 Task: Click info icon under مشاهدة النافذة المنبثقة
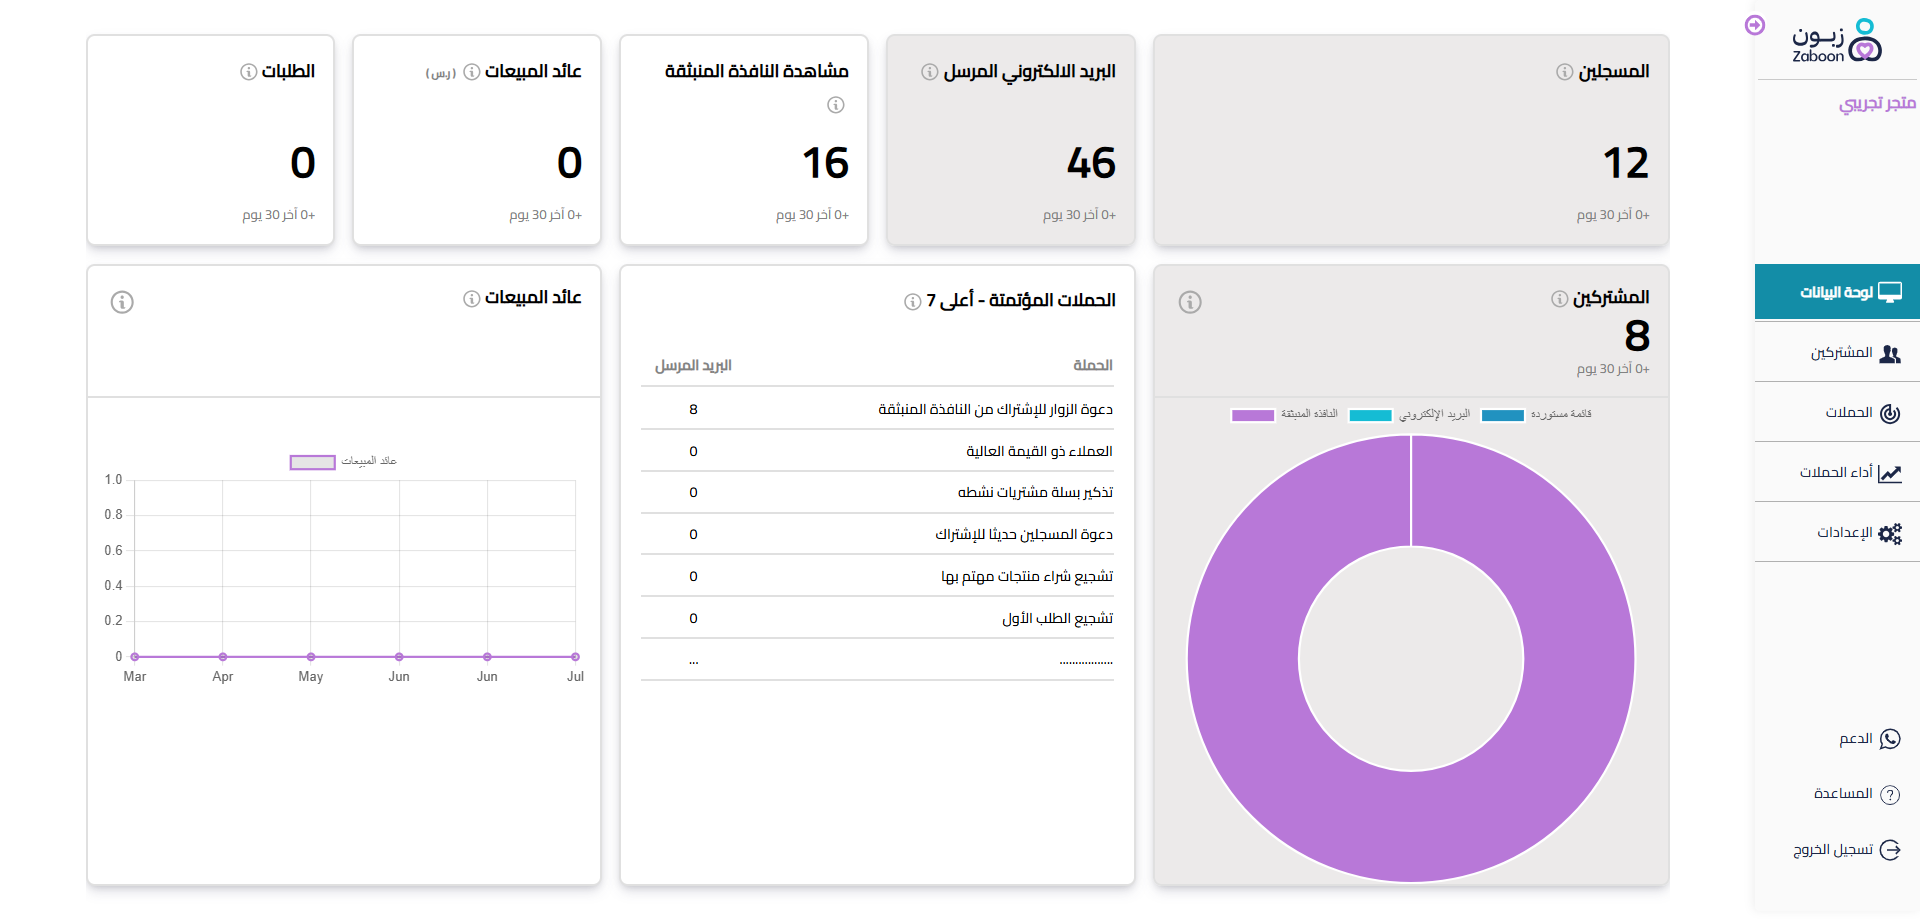click(x=836, y=105)
